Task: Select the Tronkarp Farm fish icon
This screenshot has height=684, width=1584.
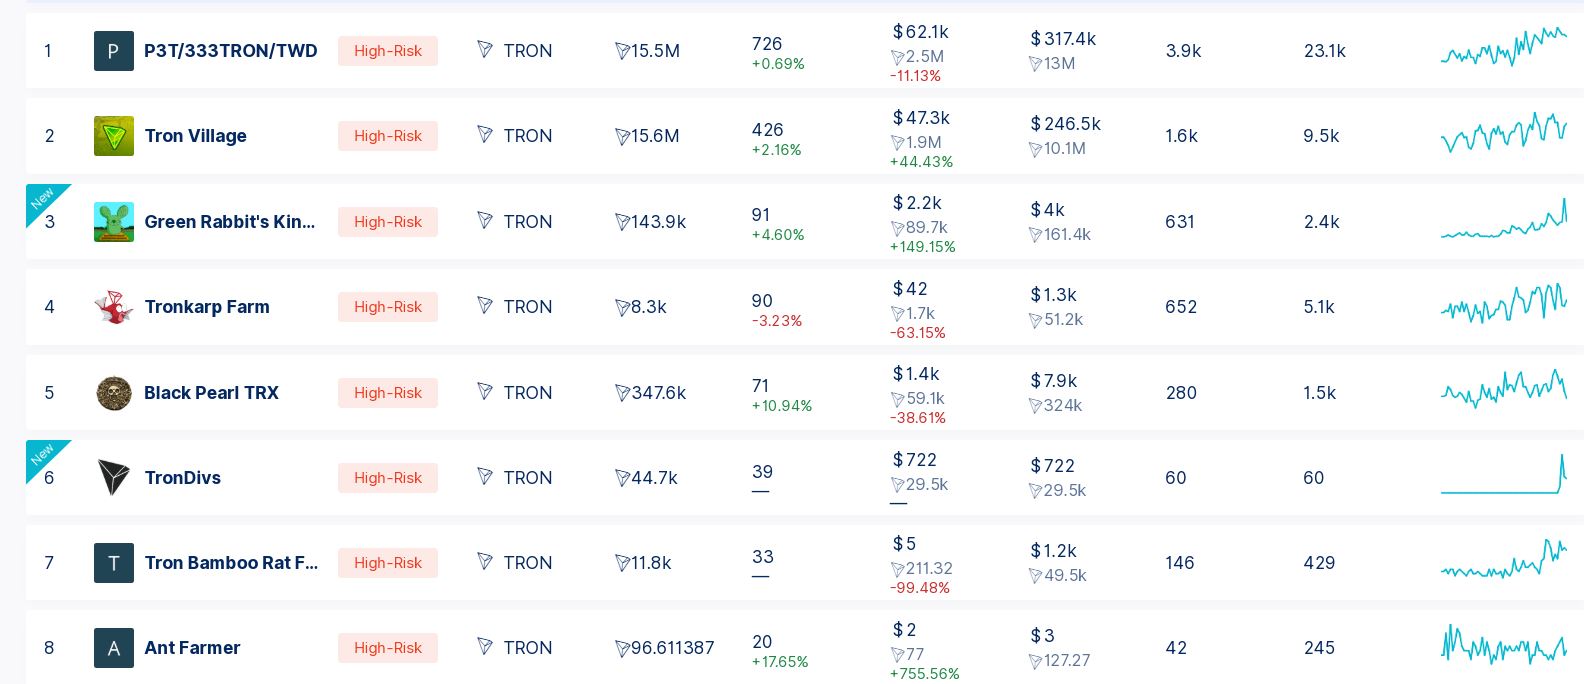Action: click(x=114, y=307)
